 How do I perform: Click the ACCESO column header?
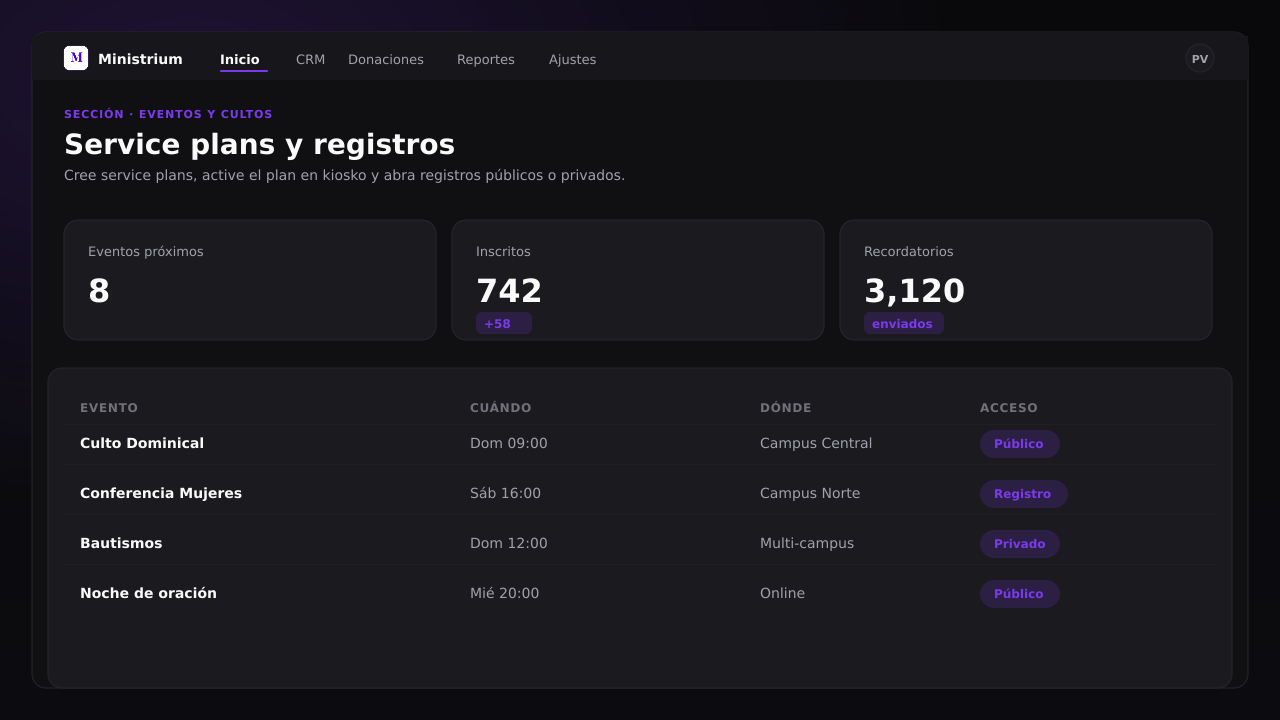pyautogui.click(x=1009, y=408)
